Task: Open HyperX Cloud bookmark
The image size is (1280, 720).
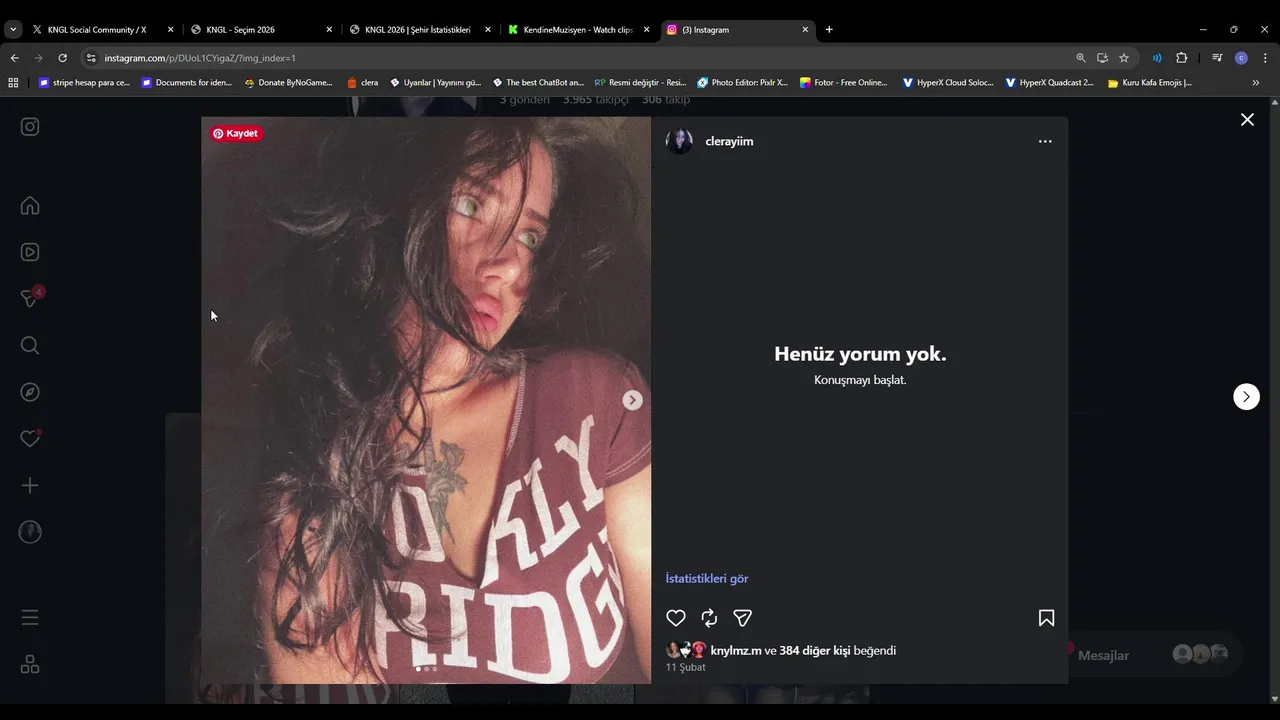Action: coord(948,83)
